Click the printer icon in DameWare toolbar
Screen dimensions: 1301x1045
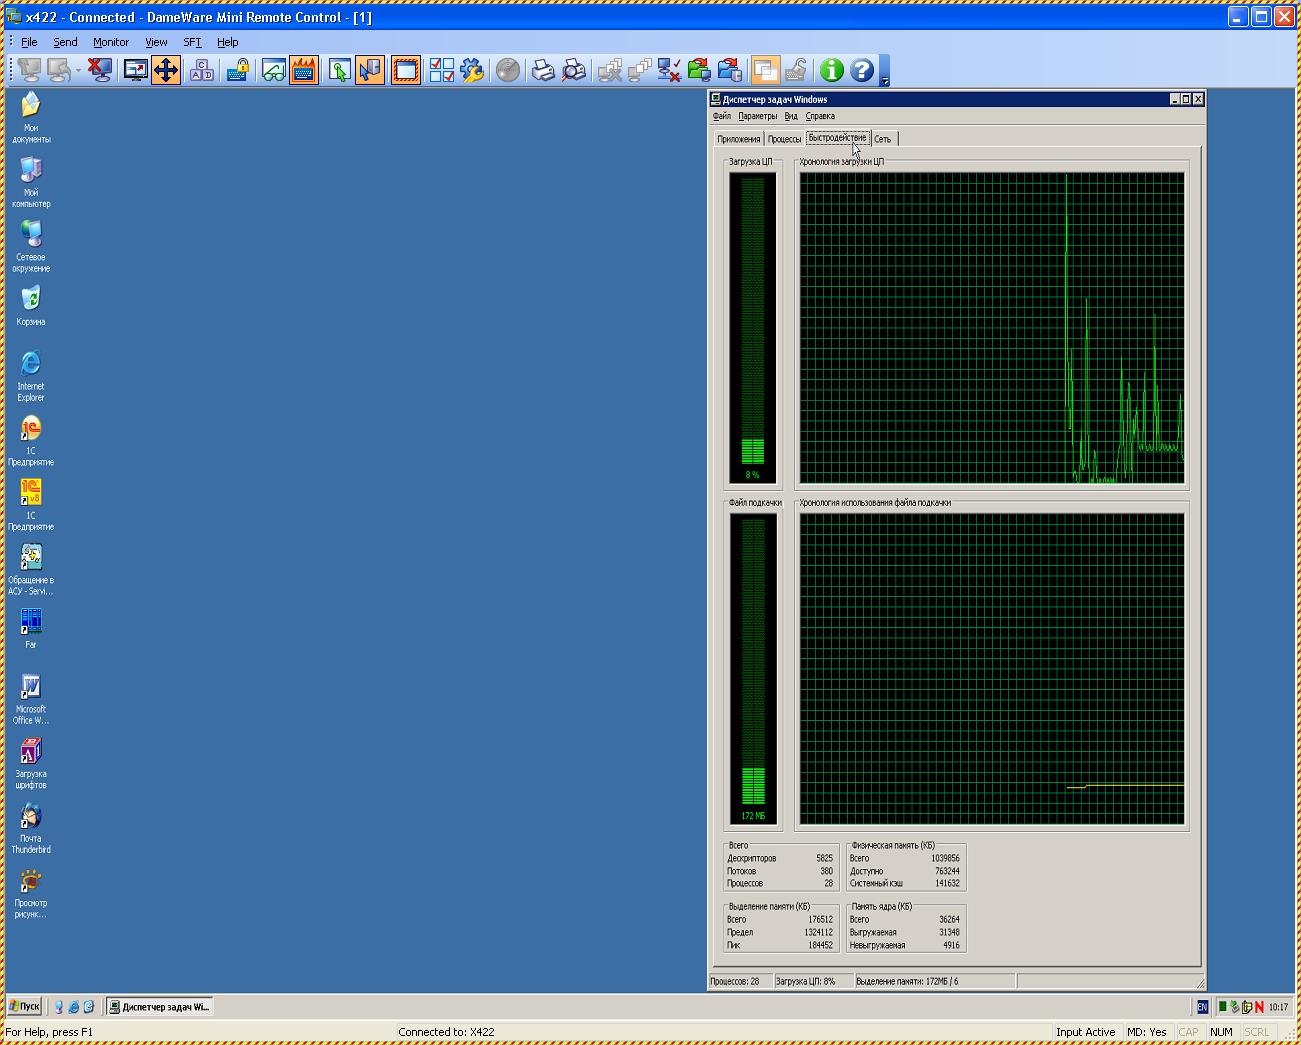coord(543,70)
